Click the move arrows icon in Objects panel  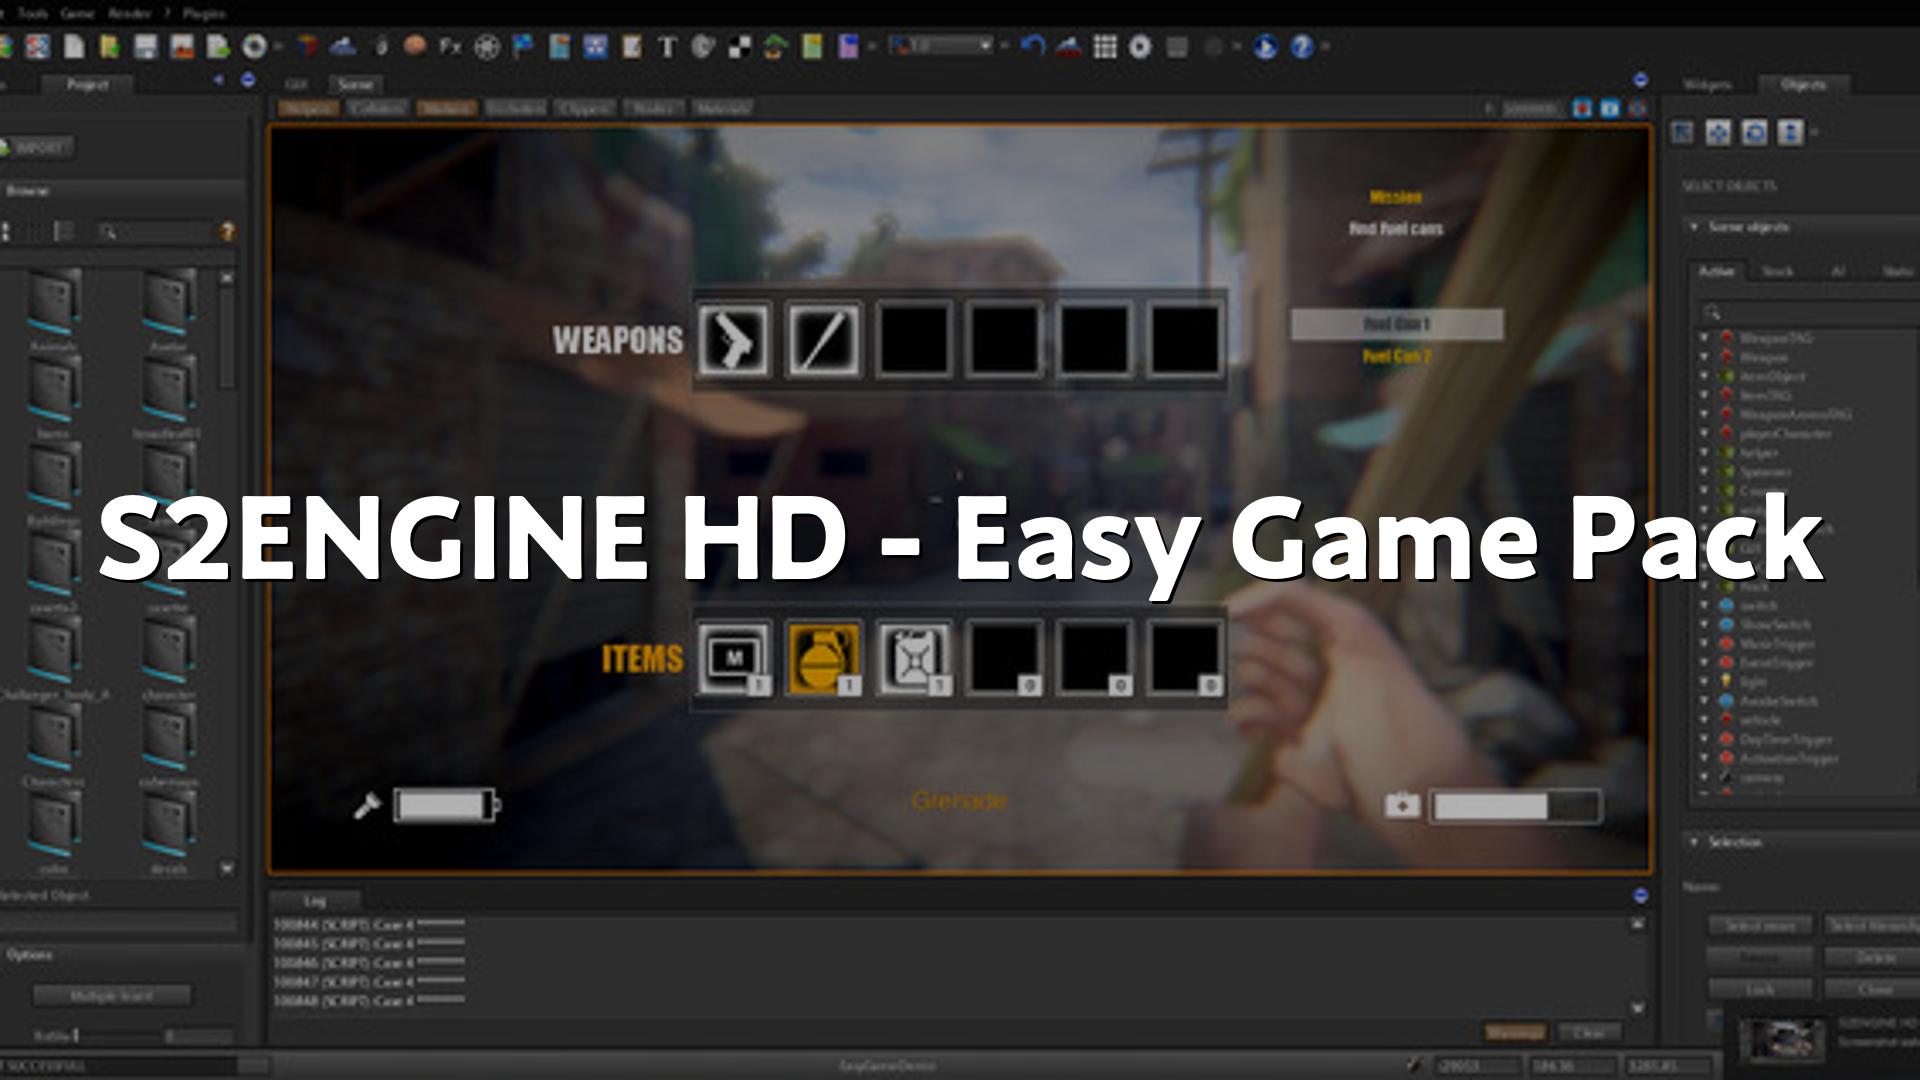1718,132
